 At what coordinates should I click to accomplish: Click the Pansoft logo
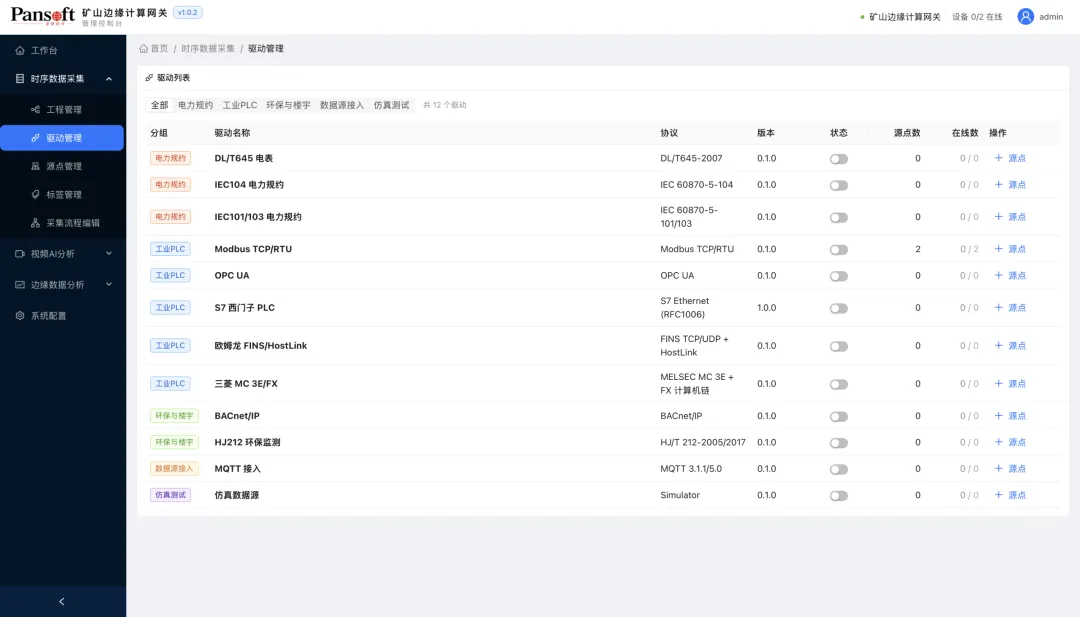(x=43, y=16)
